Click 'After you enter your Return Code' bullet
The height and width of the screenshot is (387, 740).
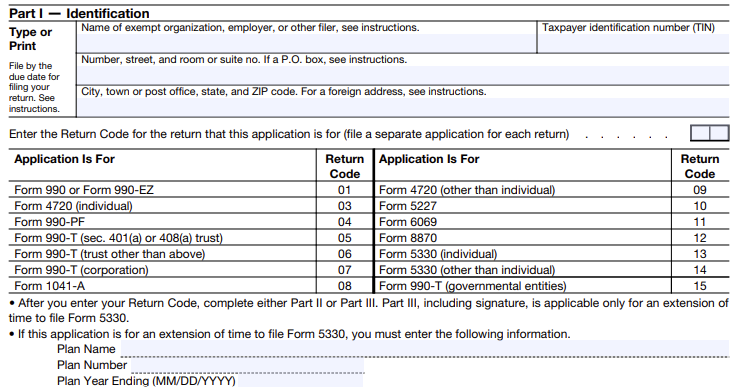tap(369, 310)
